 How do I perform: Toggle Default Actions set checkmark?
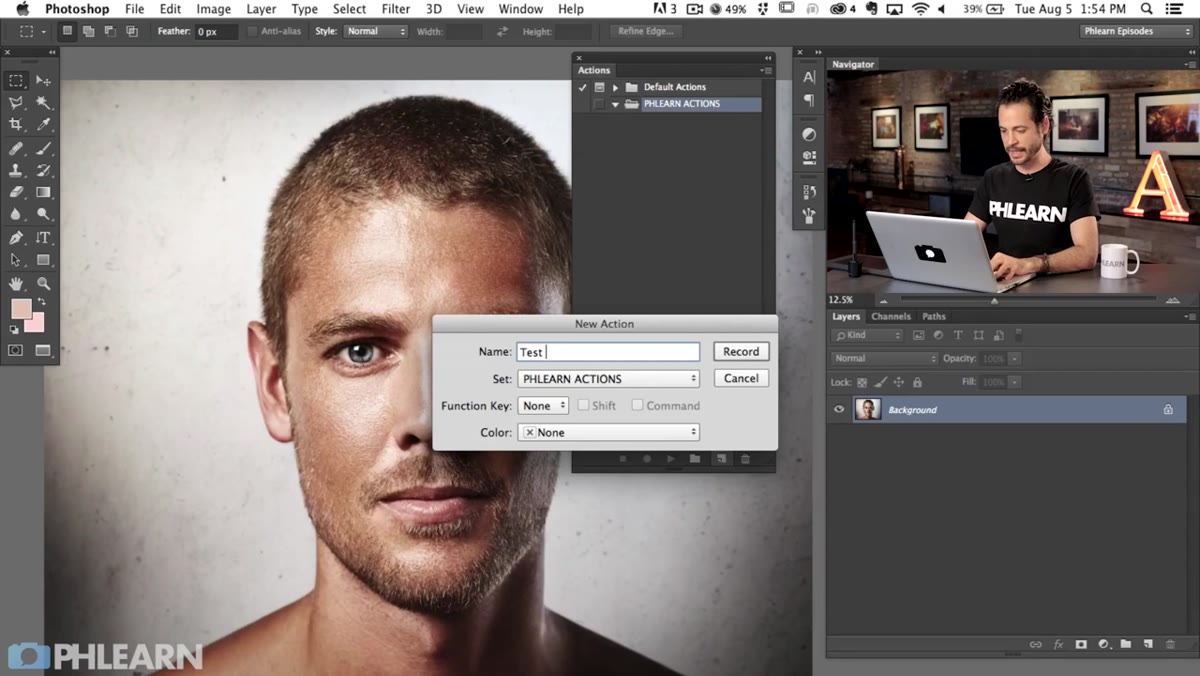[x=582, y=87]
